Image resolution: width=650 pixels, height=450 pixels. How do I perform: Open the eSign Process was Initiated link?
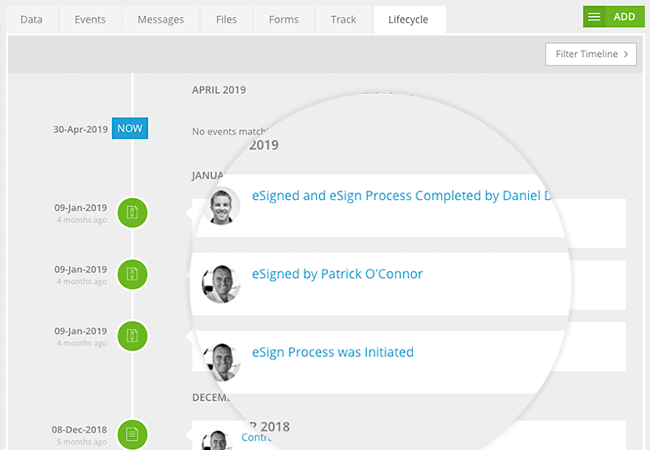[x=332, y=352]
